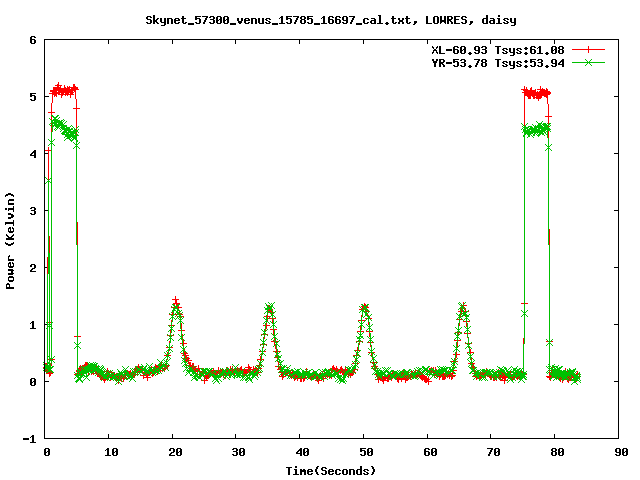Click the Power (Kelvin) y-axis label
This screenshot has width=640, height=480.
[11, 240]
